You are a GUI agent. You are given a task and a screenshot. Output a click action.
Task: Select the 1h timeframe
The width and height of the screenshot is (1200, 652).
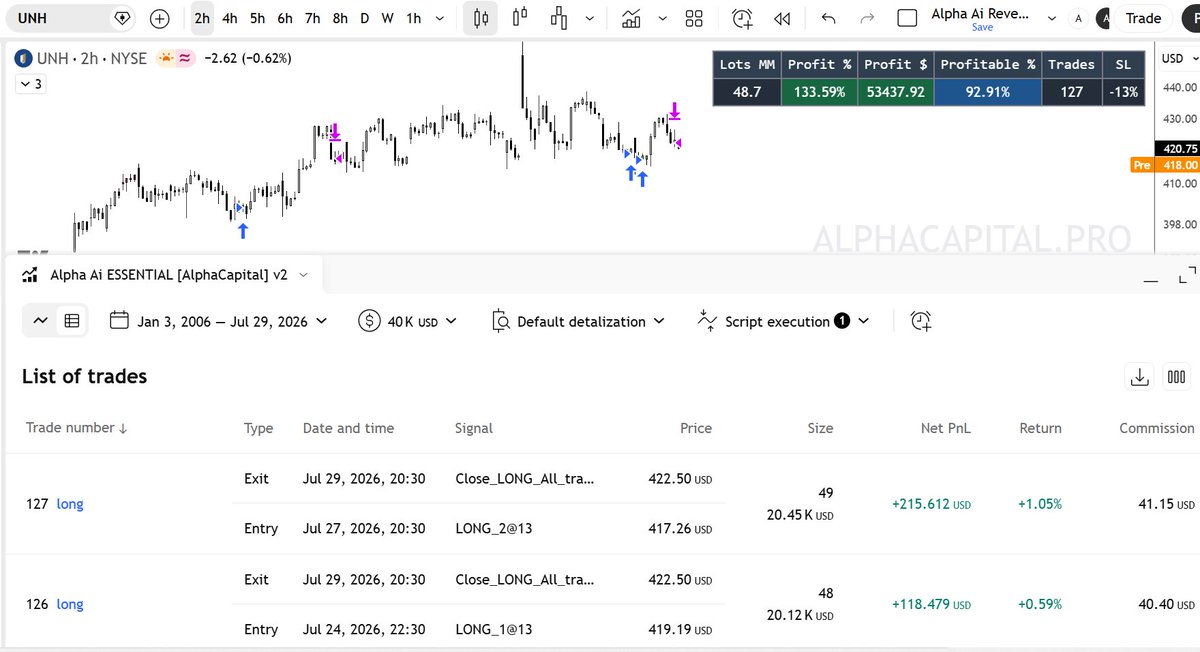click(414, 18)
